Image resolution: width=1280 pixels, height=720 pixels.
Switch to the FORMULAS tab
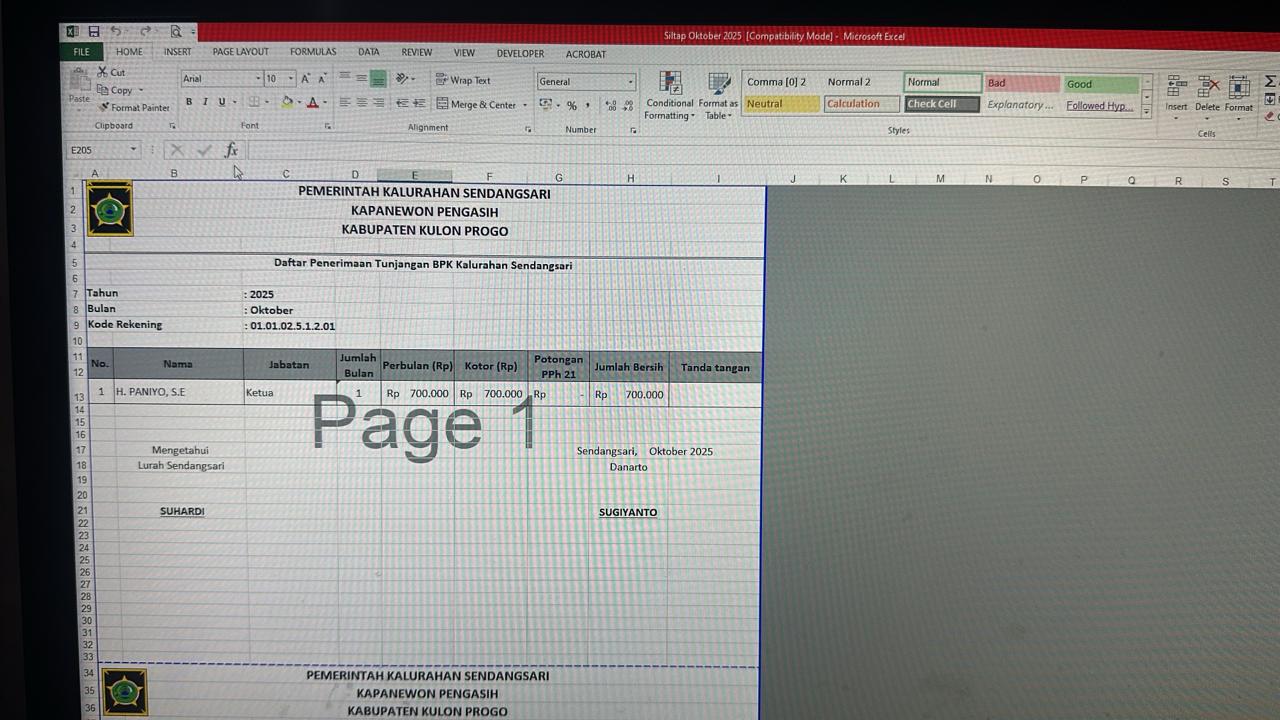(313, 52)
